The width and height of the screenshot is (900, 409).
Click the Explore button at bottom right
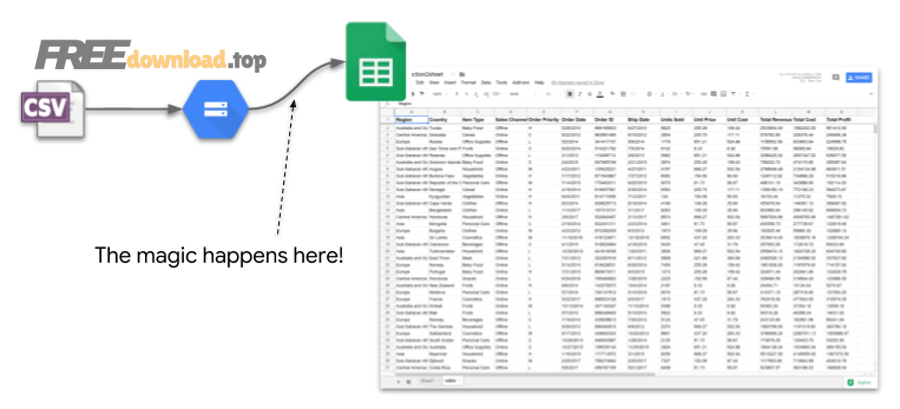click(859, 382)
